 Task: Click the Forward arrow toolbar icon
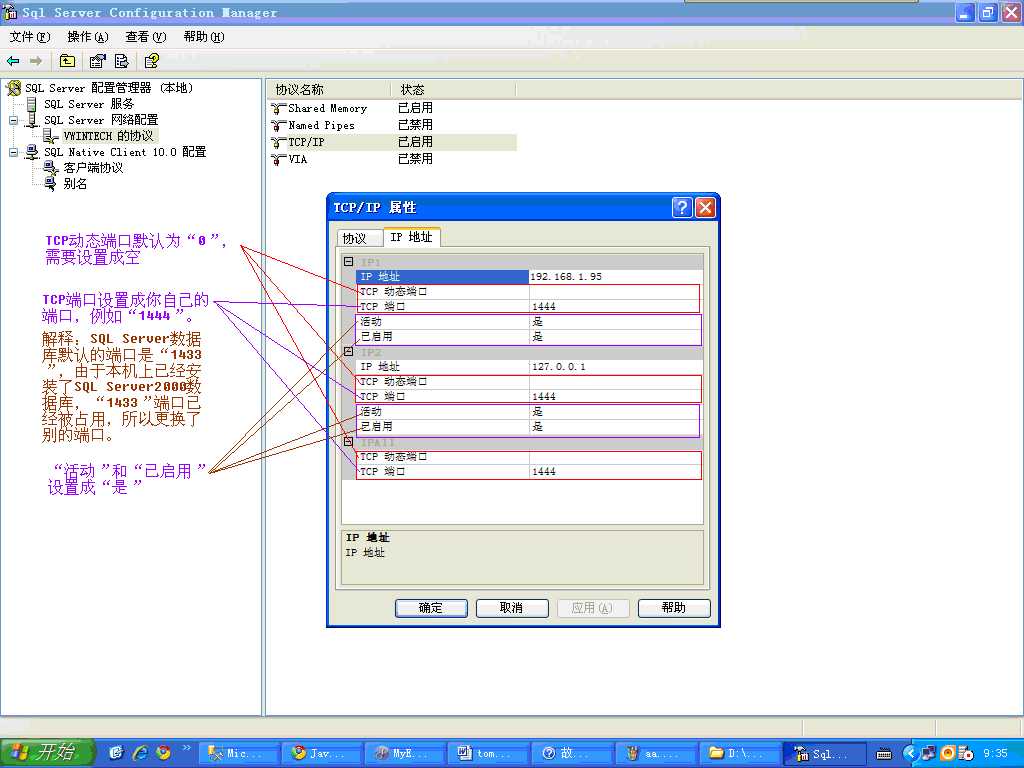click(36, 61)
